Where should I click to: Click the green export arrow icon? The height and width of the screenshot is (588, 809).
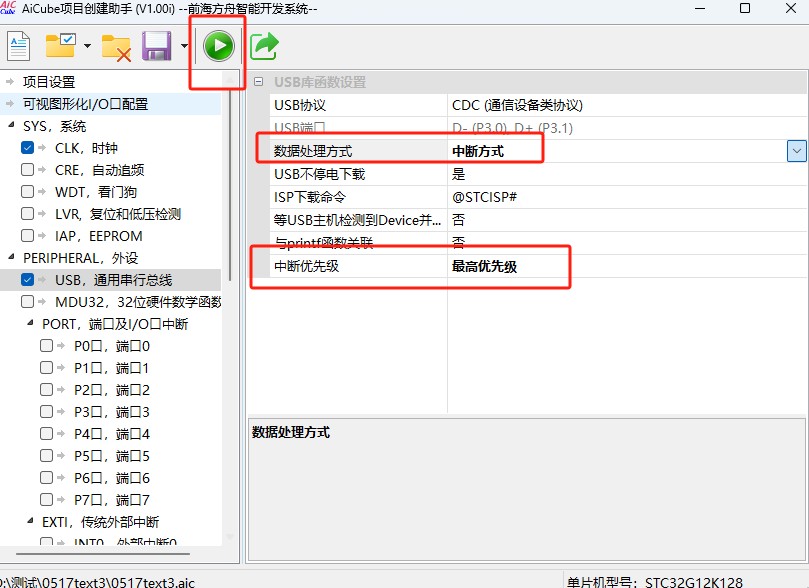pyautogui.click(x=264, y=46)
